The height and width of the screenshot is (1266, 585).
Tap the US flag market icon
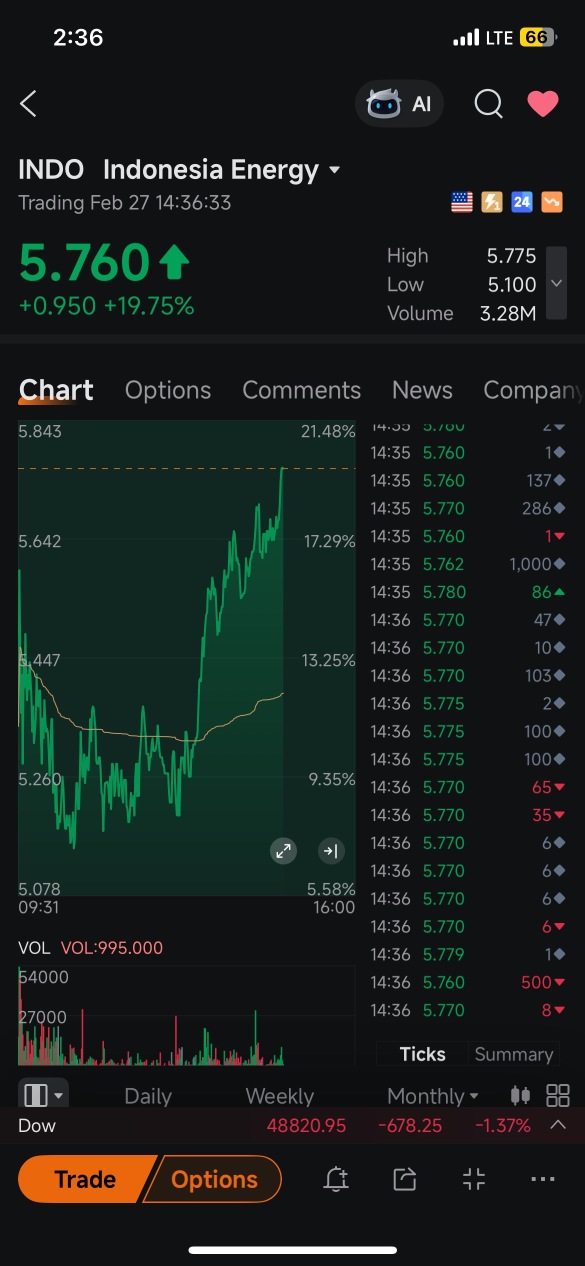click(x=461, y=202)
